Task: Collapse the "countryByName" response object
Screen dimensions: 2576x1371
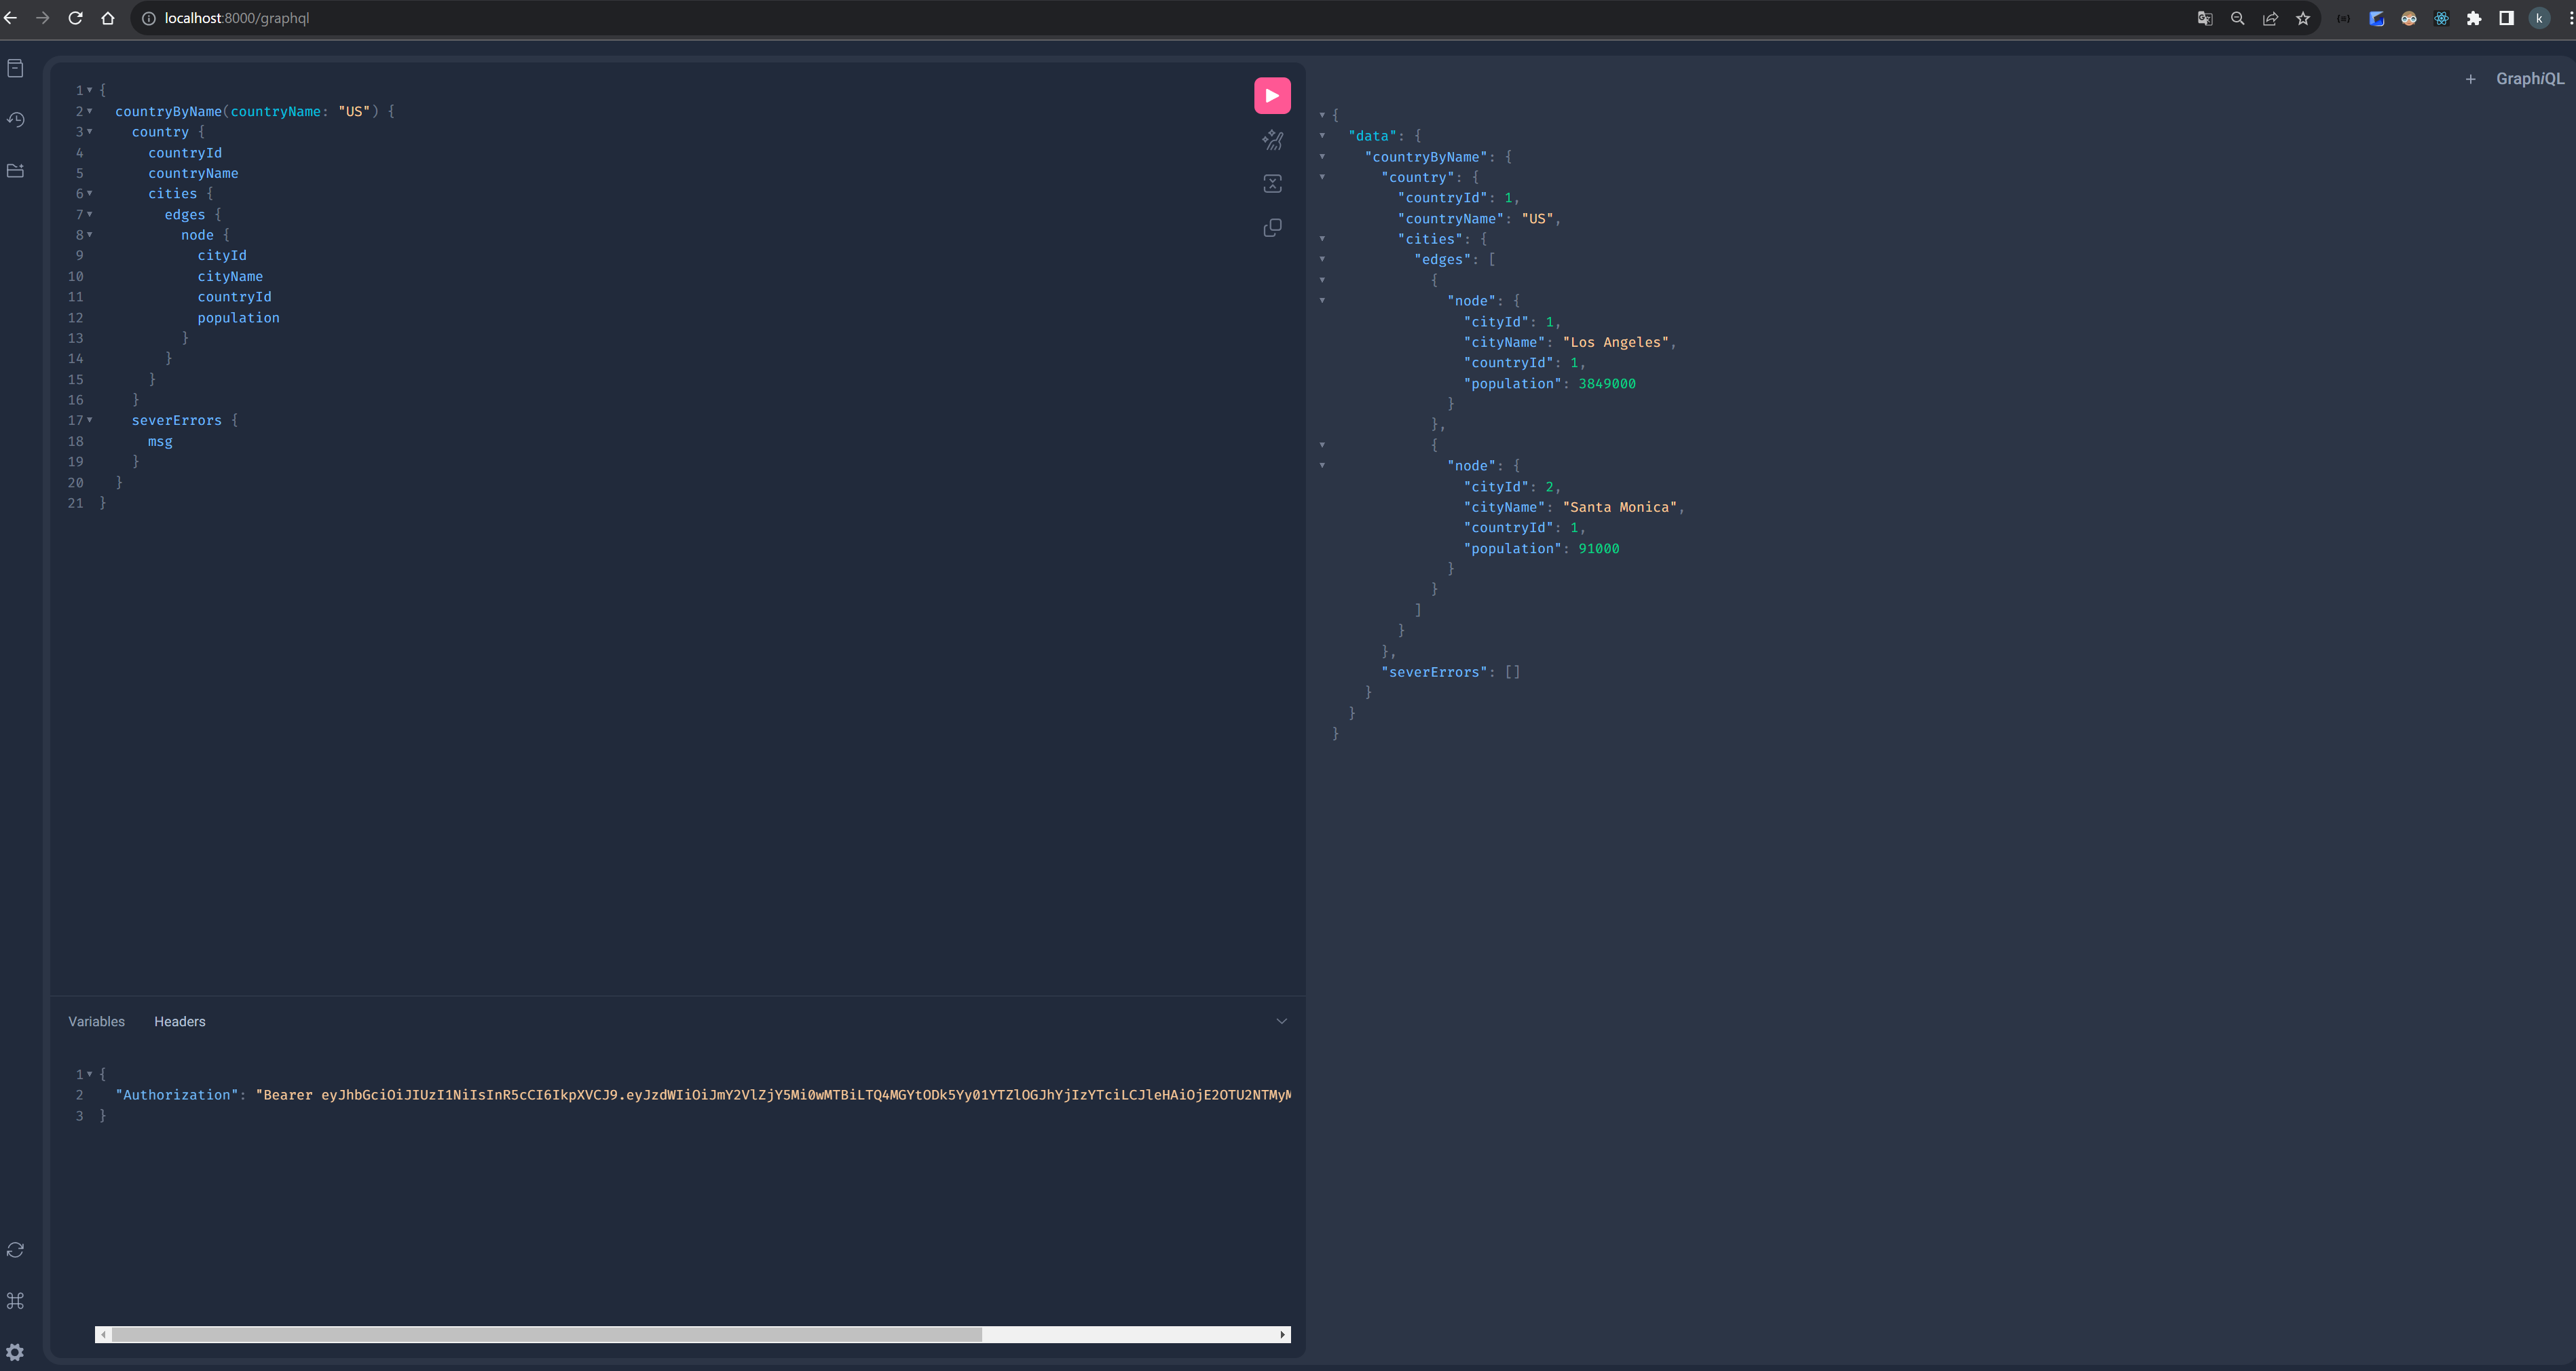Action: 1322,157
